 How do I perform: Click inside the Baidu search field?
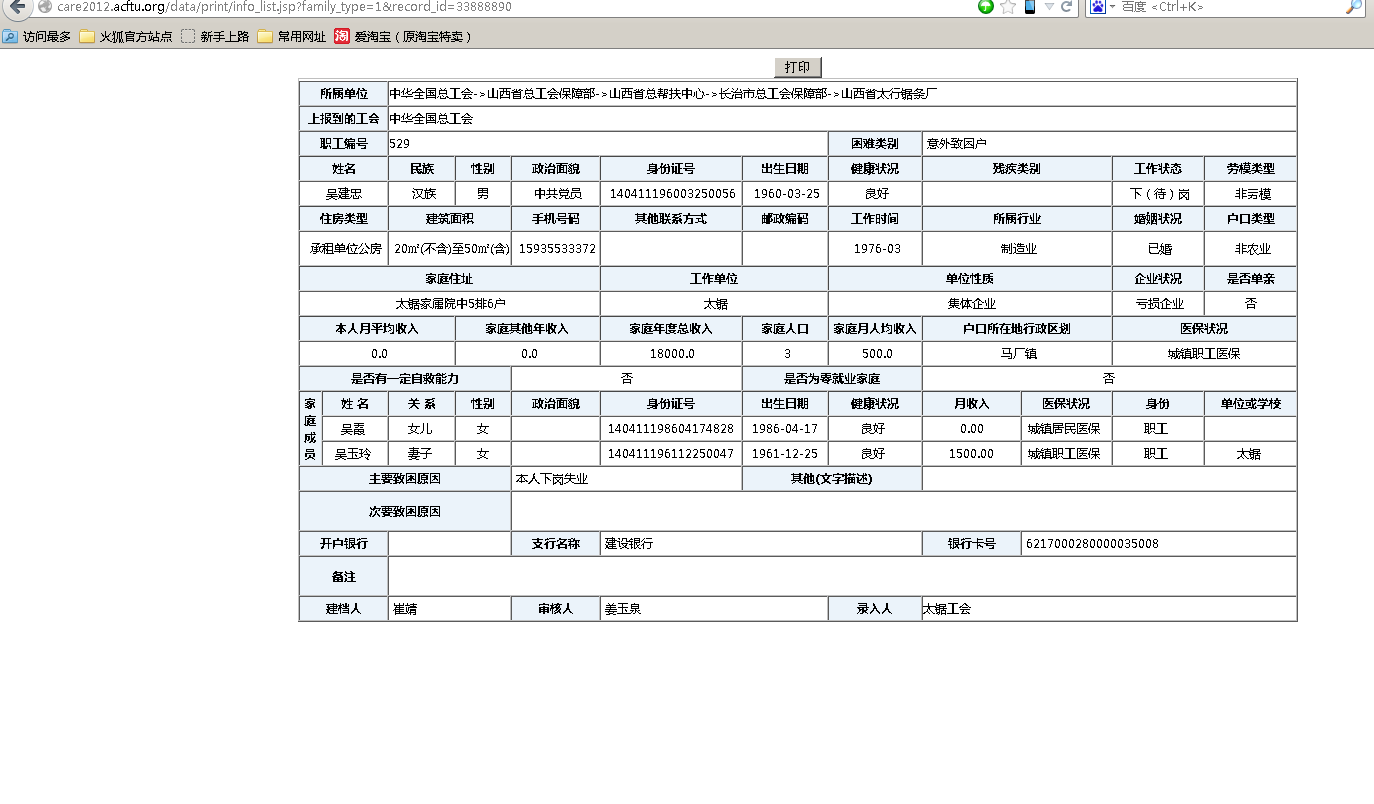[1230, 6]
